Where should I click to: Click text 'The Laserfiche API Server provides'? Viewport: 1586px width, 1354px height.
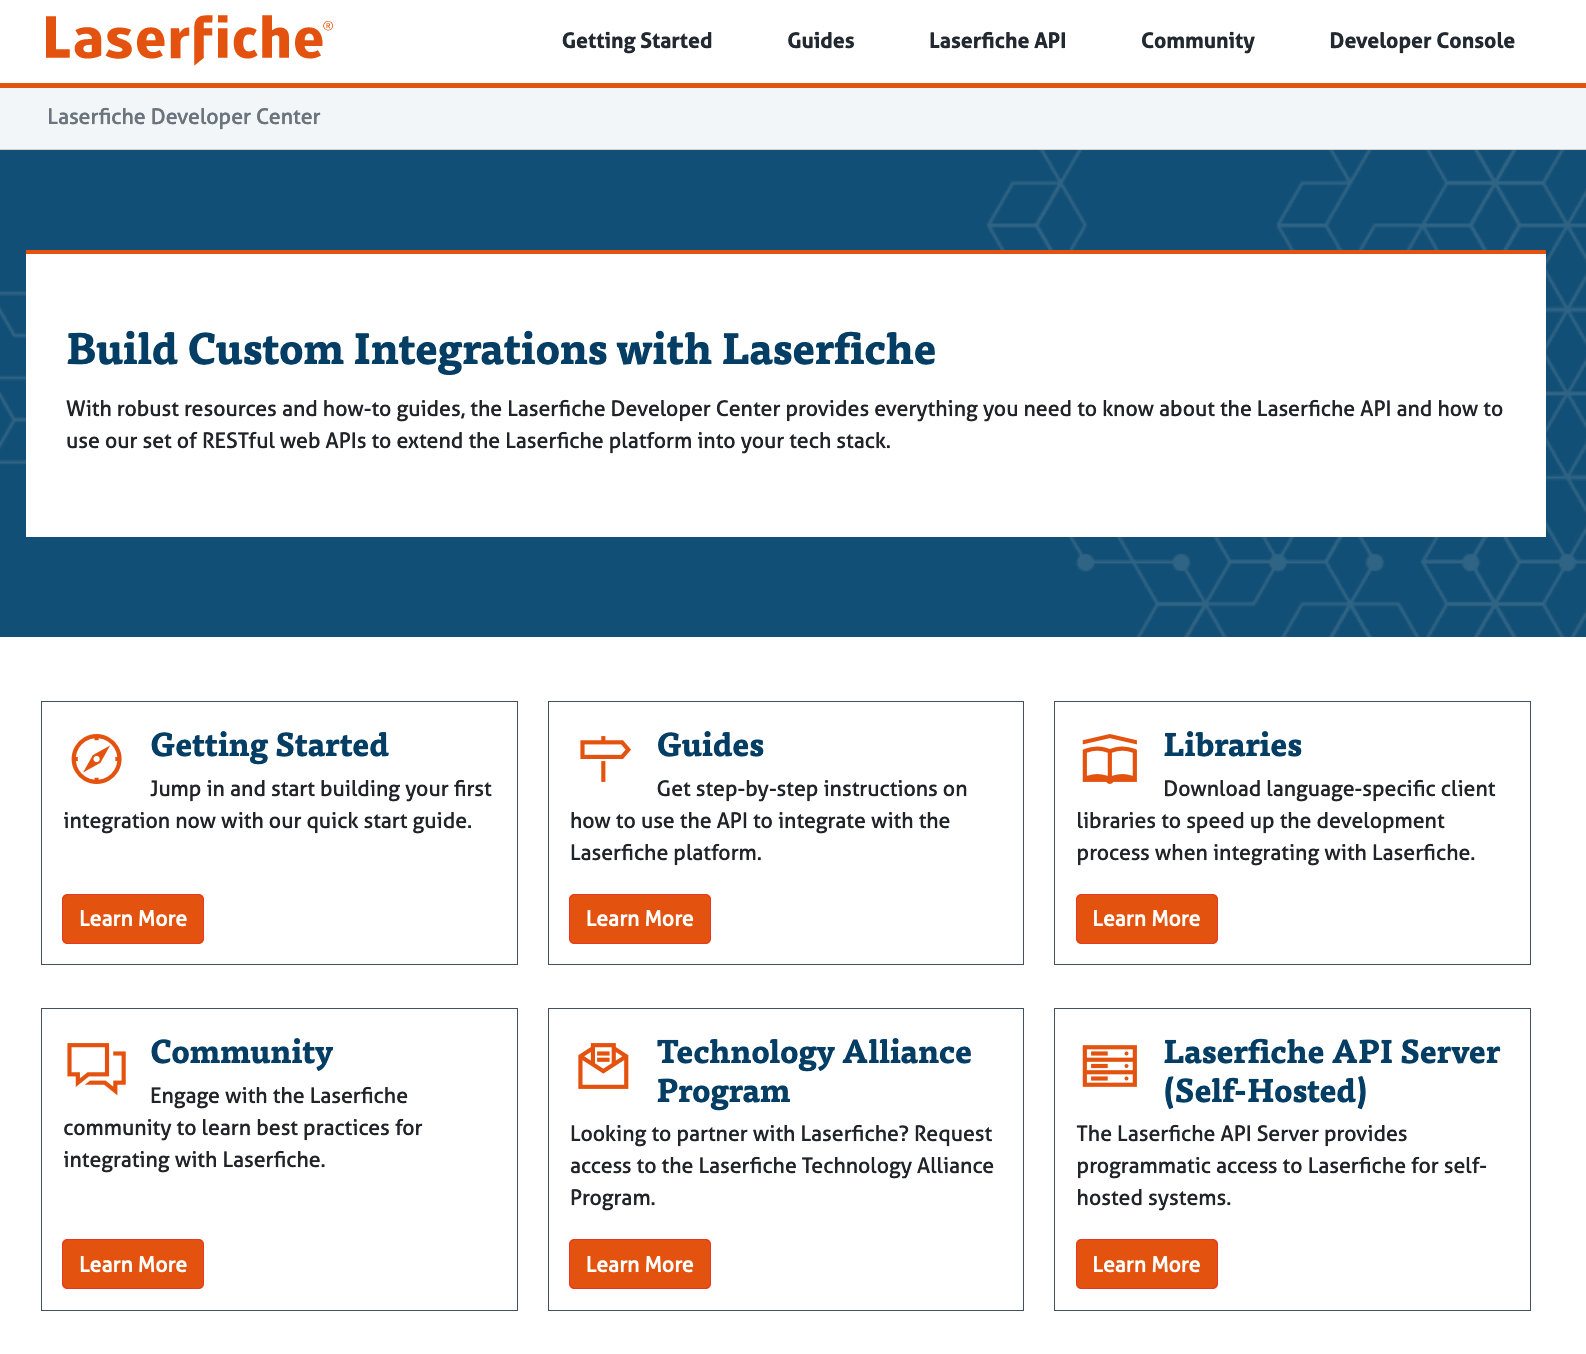tap(1242, 1134)
